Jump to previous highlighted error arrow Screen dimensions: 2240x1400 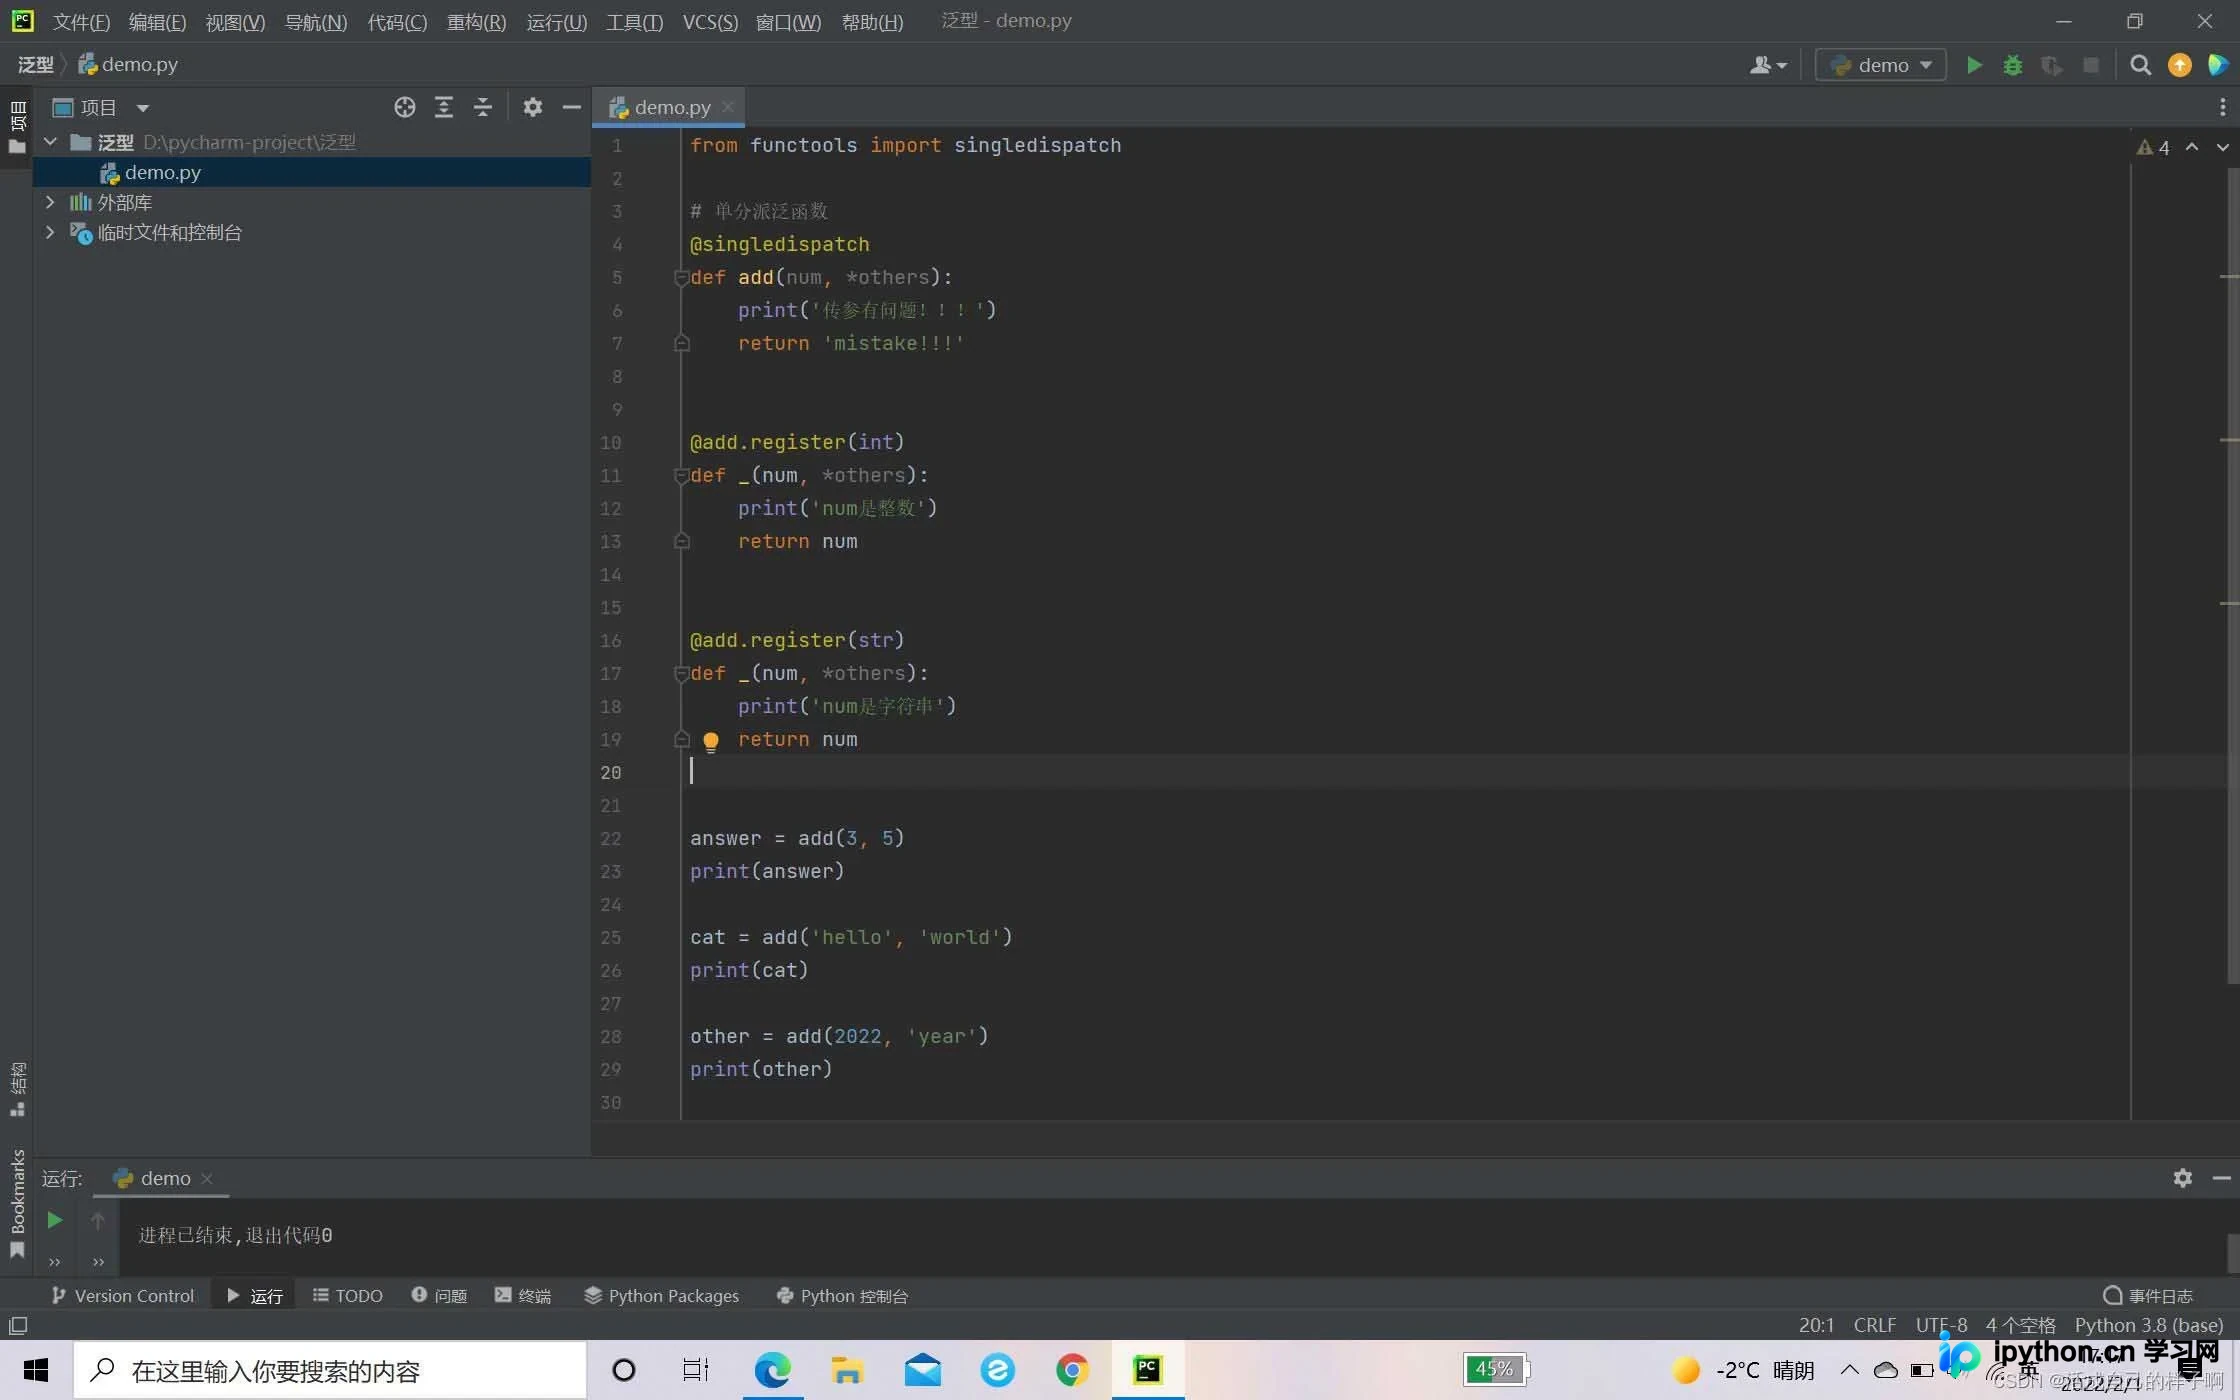[x=2192, y=147]
